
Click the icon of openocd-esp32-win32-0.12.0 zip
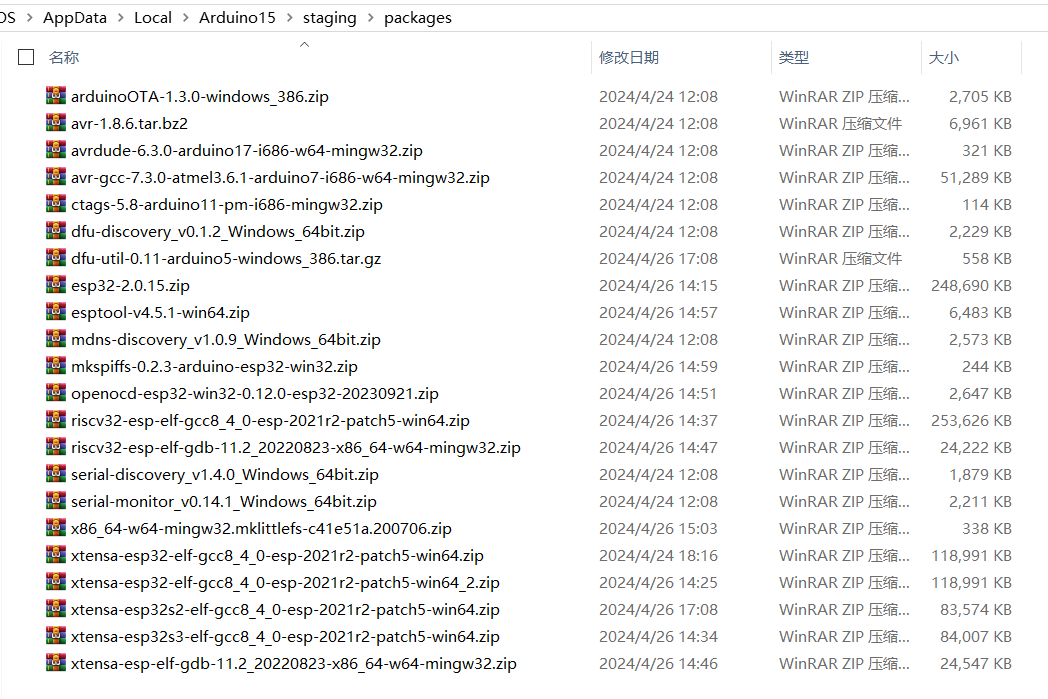click(56, 392)
